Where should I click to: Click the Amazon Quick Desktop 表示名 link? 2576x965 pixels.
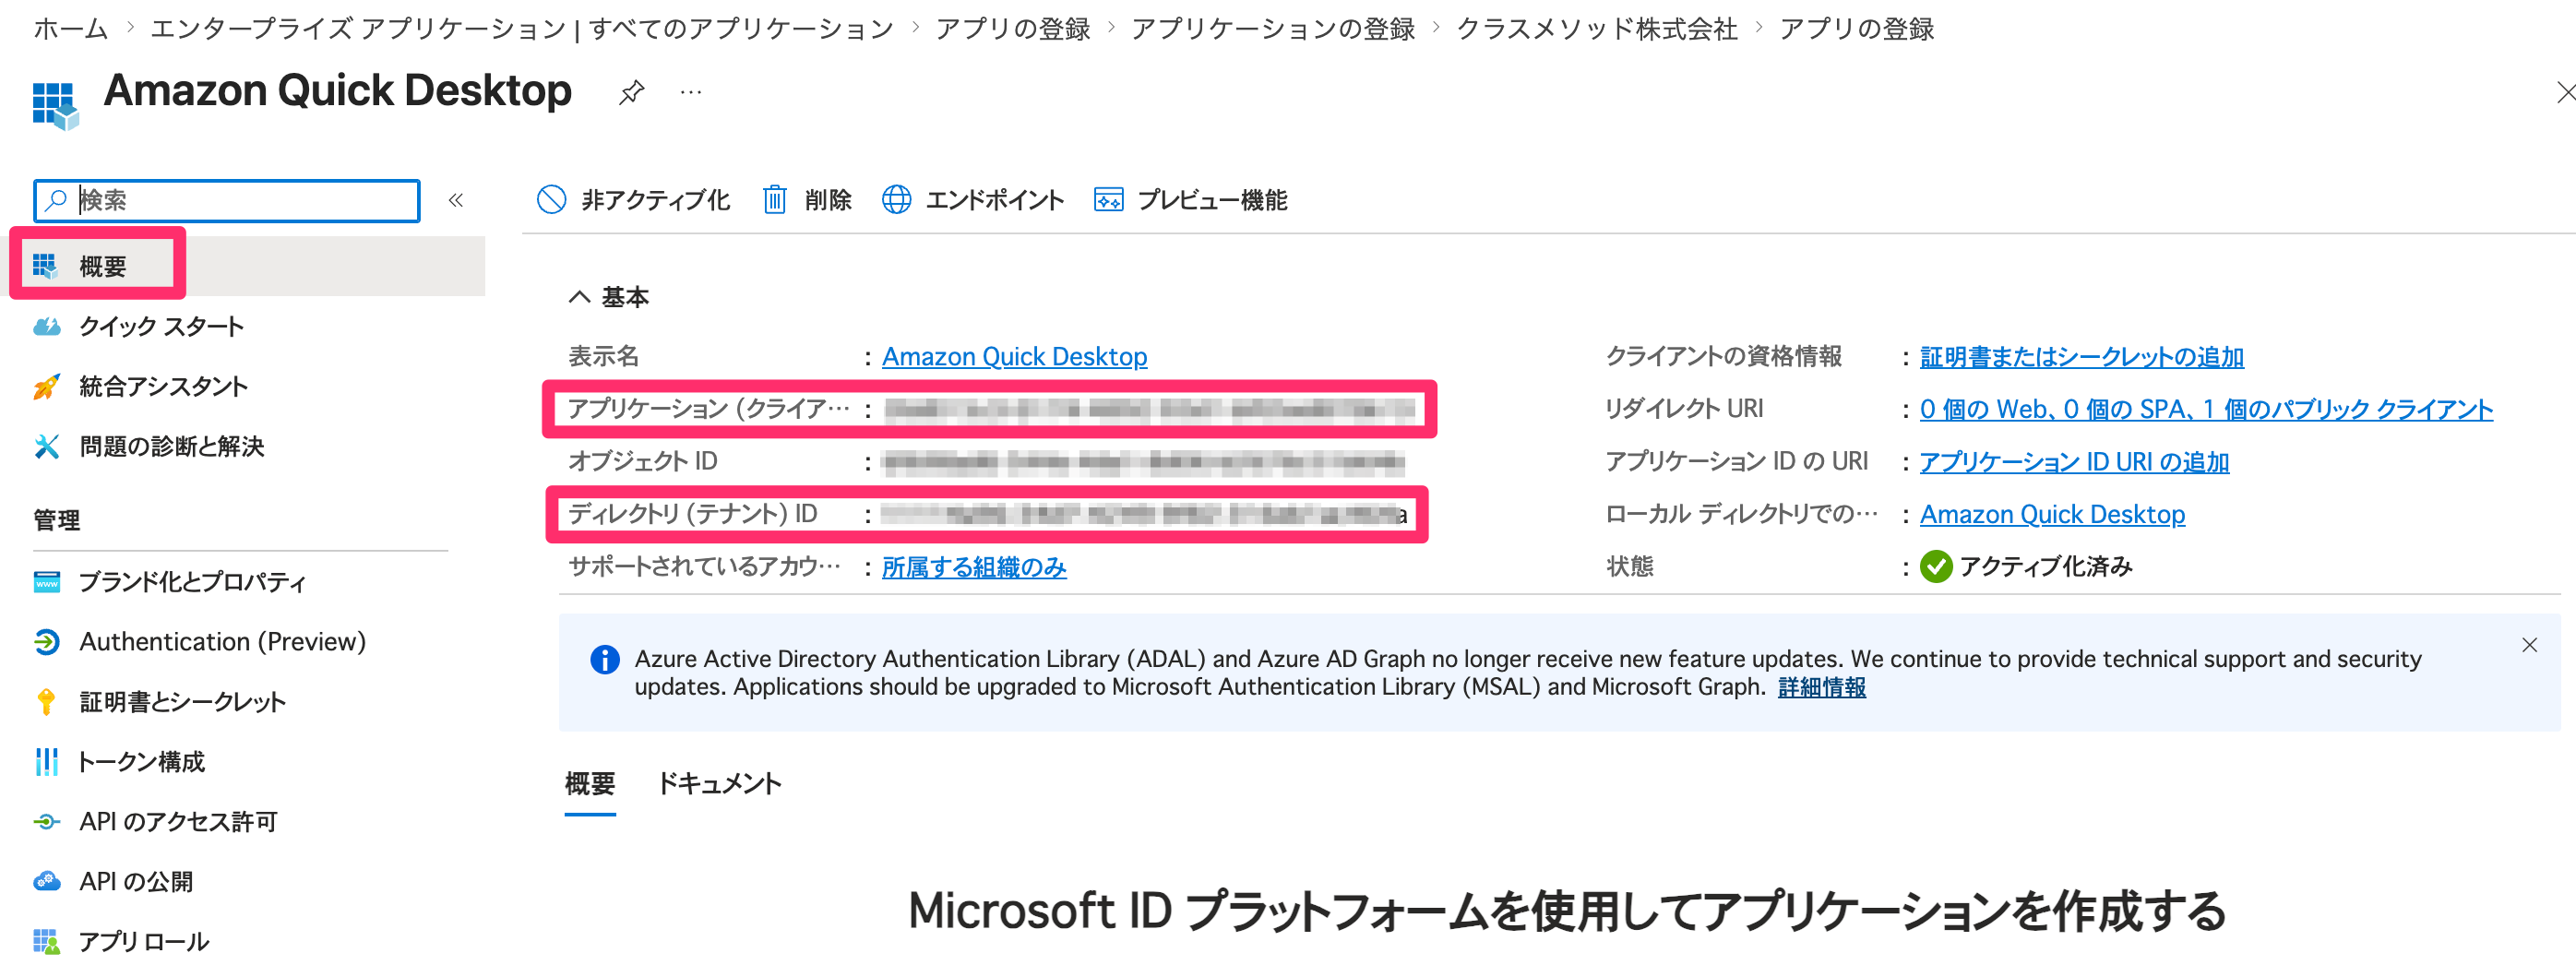click(x=1014, y=356)
